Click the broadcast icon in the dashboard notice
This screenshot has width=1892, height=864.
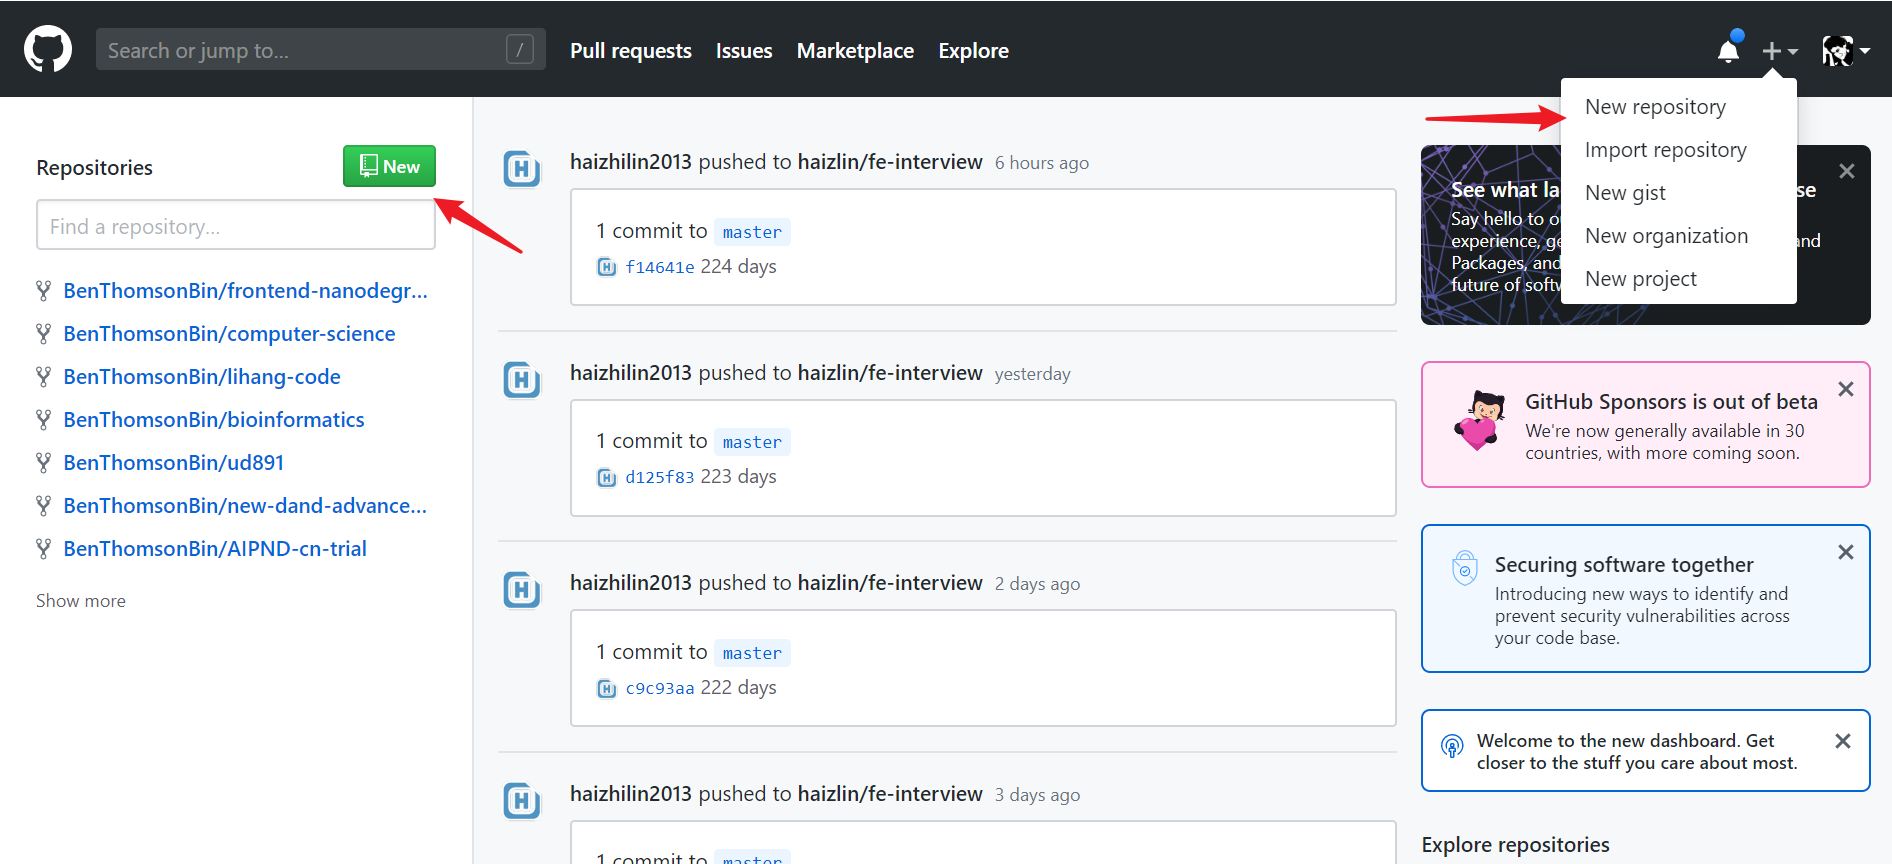click(x=1452, y=746)
